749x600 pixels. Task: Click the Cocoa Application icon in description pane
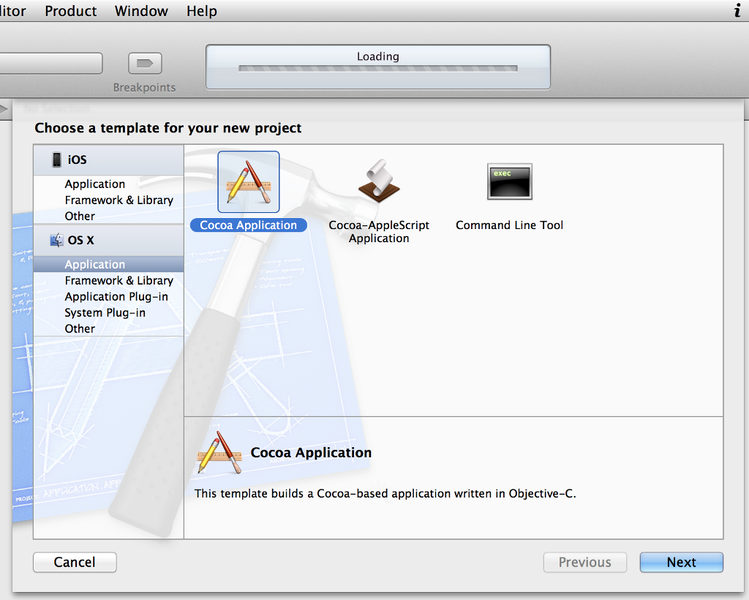219,453
